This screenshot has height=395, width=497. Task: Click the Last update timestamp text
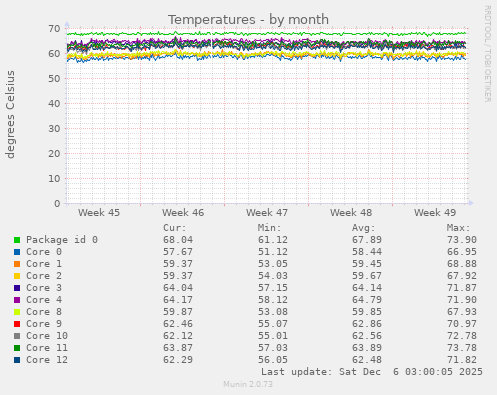[372, 372]
